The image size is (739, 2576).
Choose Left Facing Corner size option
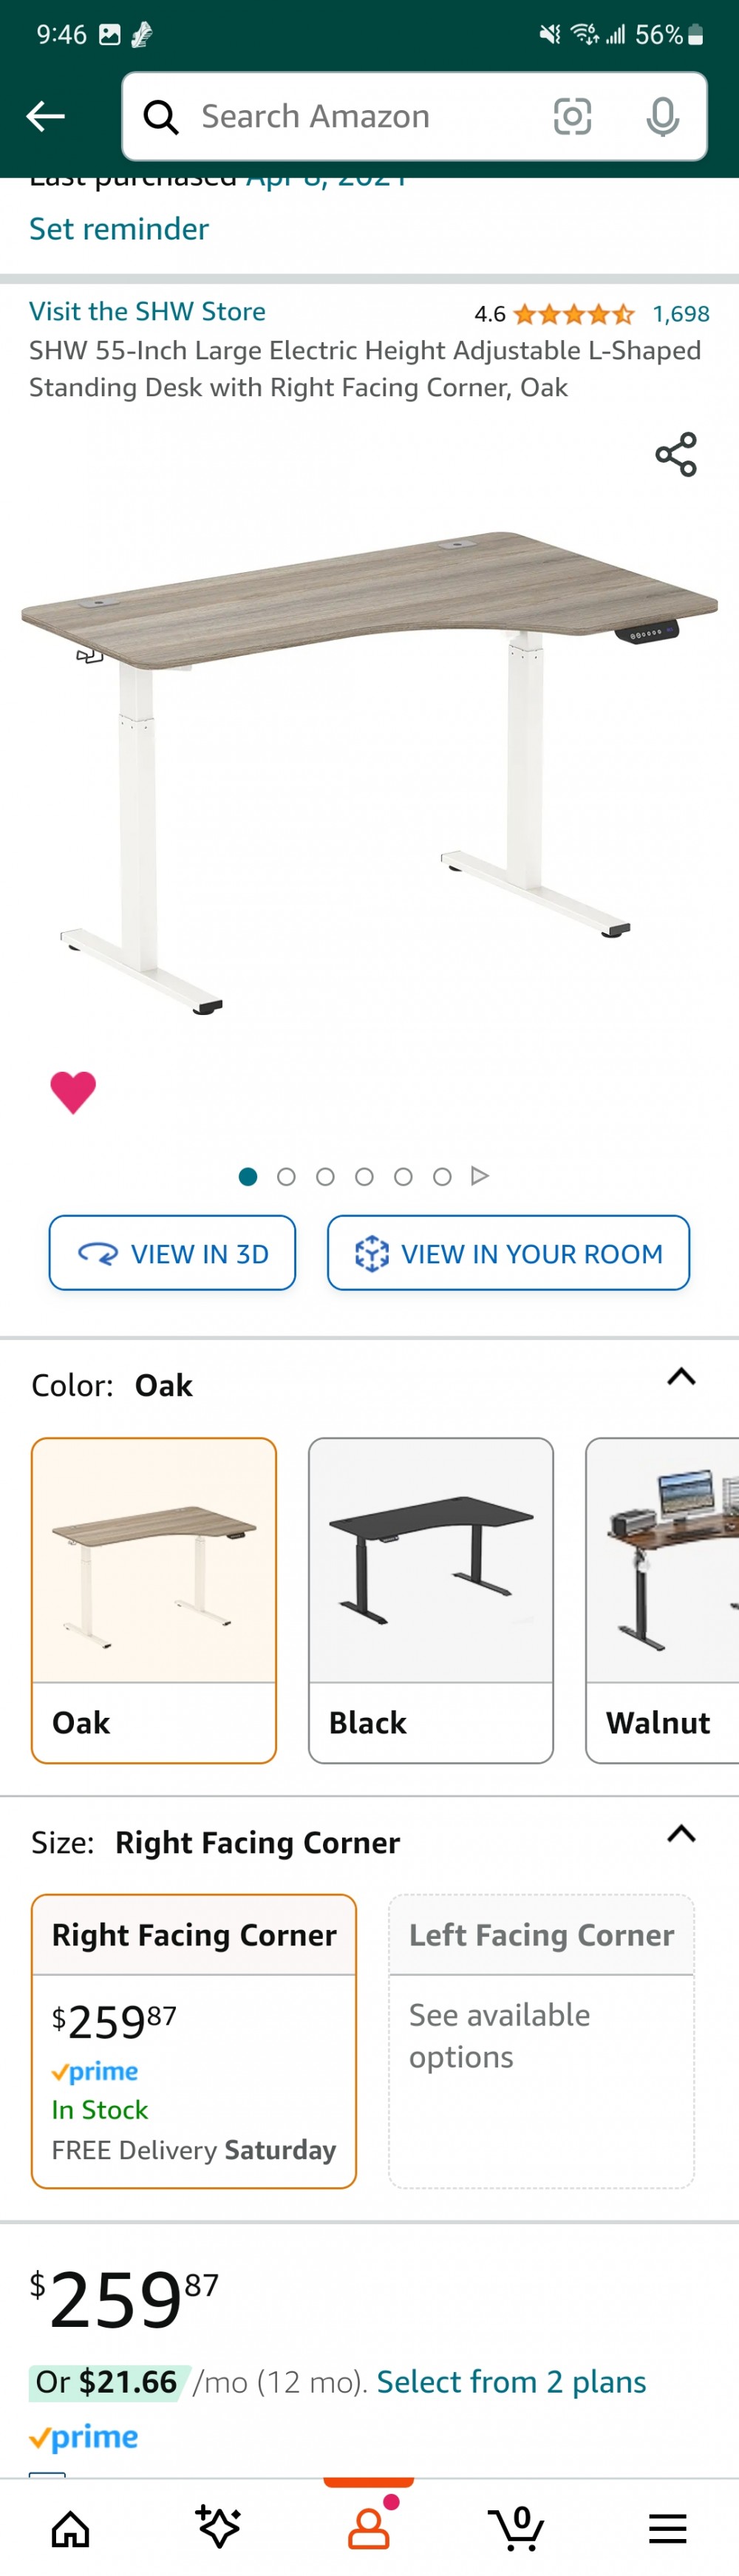tap(541, 2041)
